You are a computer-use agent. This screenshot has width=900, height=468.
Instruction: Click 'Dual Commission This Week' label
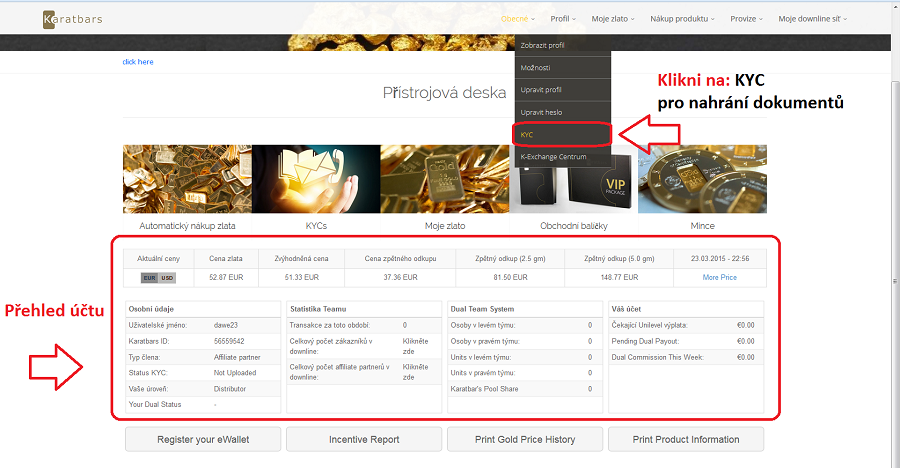click(657, 357)
